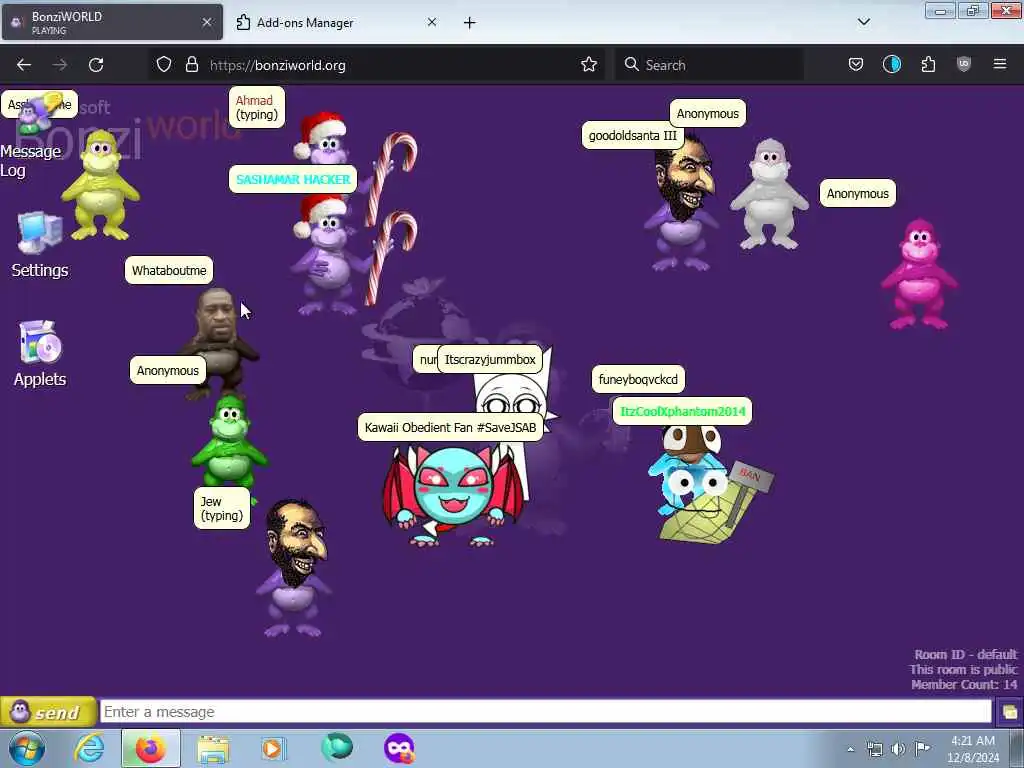The height and width of the screenshot is (768, 1024).
Task: Click the Firefox taskbar icon
Action: [x=150, y=748]
